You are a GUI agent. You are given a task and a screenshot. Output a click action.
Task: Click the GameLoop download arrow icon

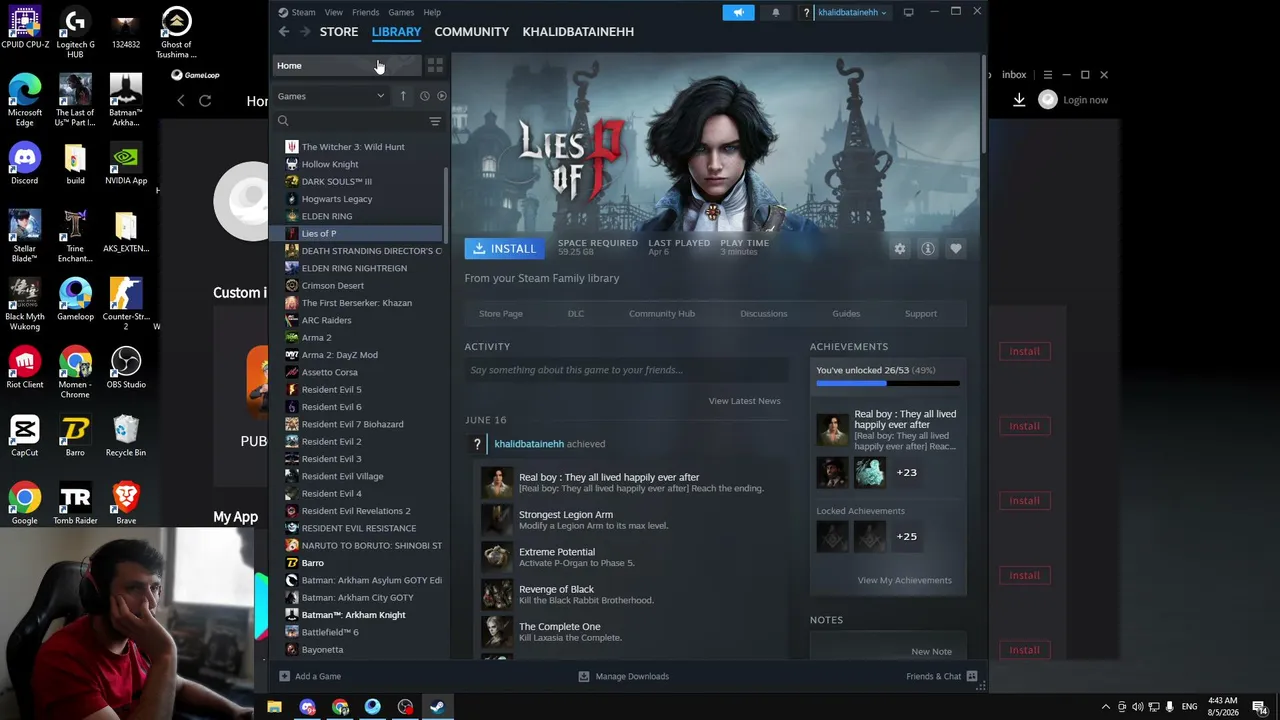point(1019,100)
